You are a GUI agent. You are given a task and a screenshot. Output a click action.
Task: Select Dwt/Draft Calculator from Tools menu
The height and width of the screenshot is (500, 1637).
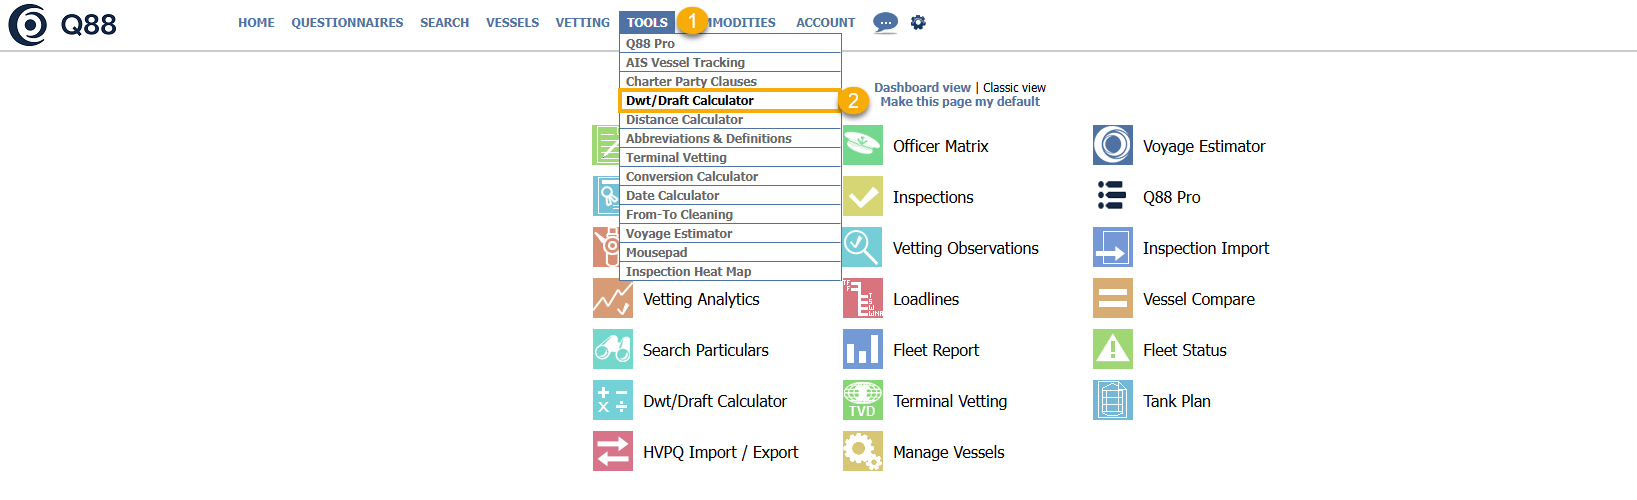pos(690,101)
